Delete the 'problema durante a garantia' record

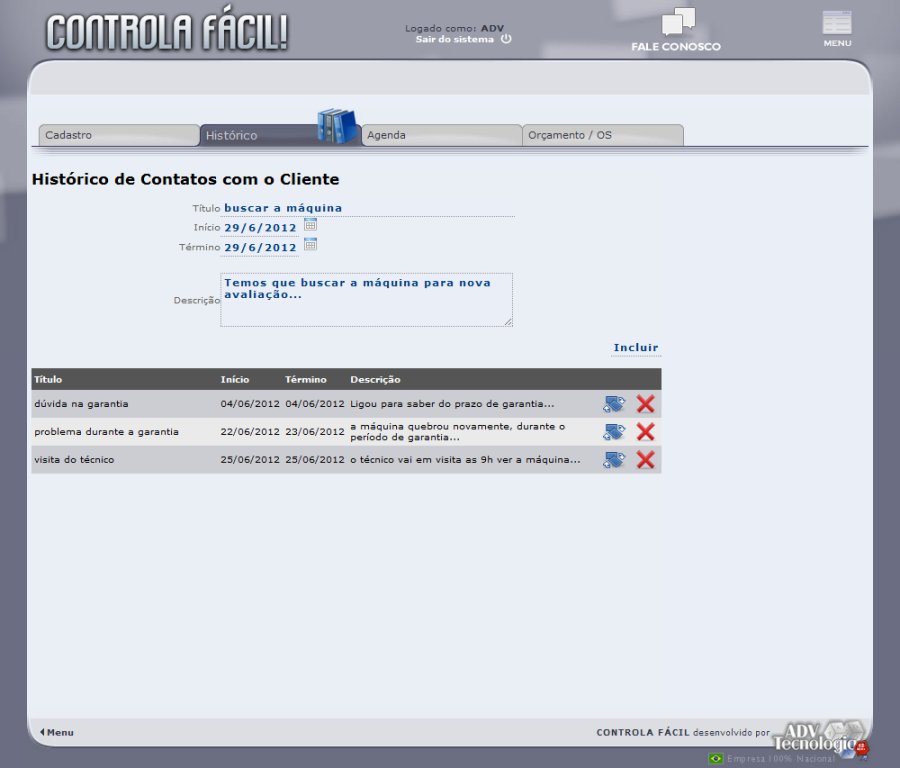pyautogui.click(x=645, y=432)
